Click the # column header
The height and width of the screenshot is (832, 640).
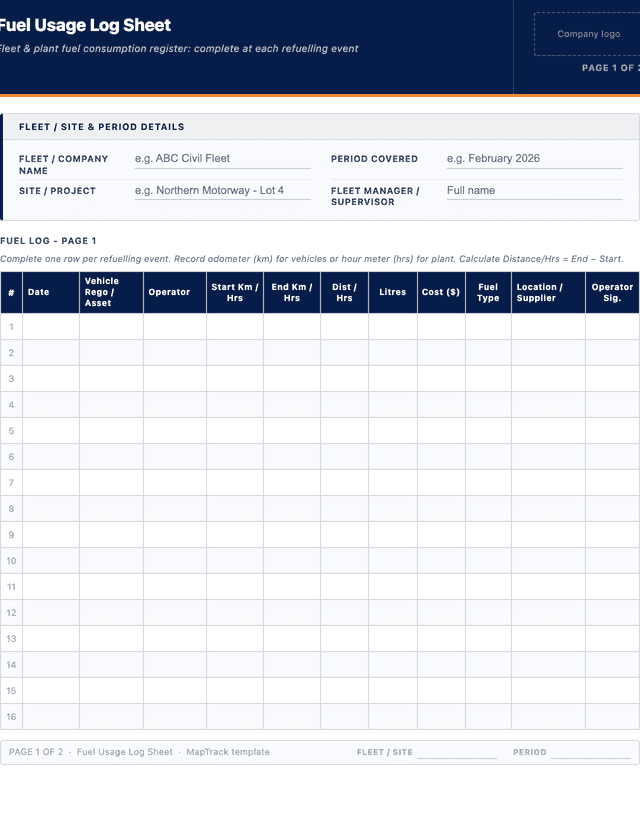(x=11, y=292)
